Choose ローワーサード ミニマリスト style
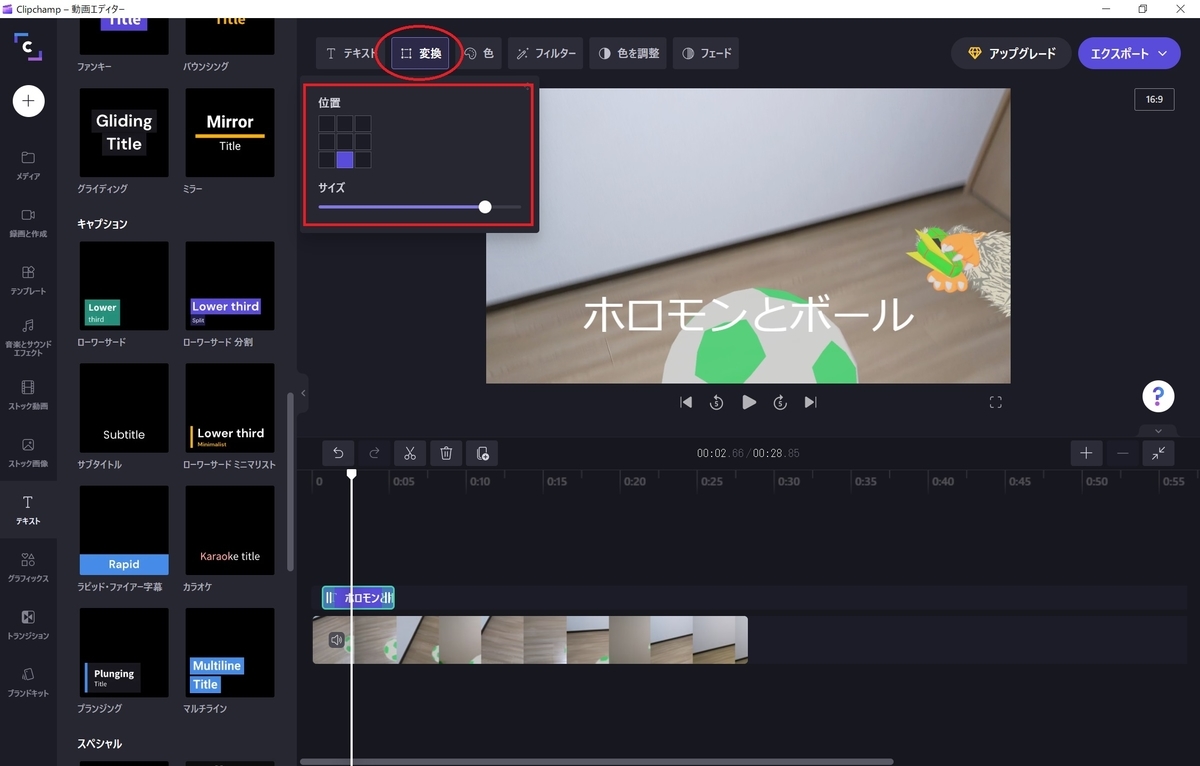Image resolution: width=1200 pixels, height=766 pixels. 230,408
